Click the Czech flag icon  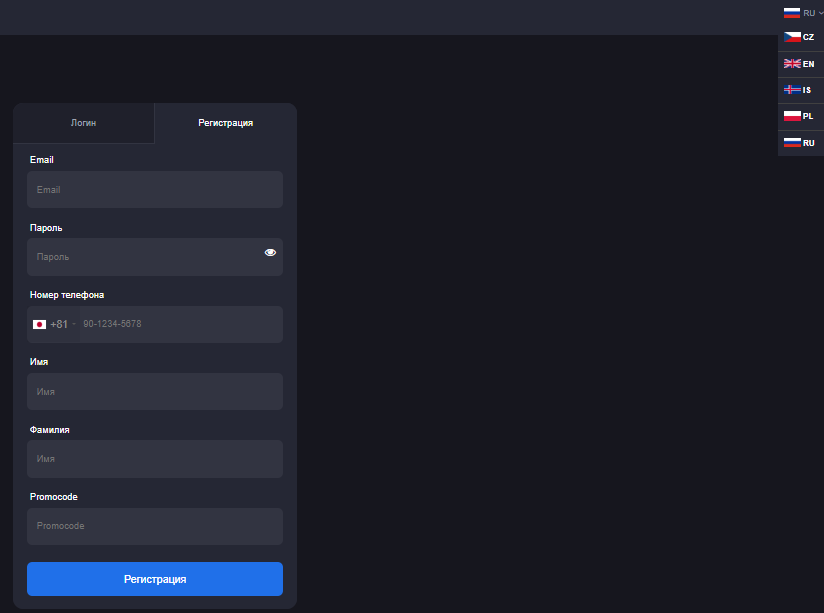click(792, 37)
